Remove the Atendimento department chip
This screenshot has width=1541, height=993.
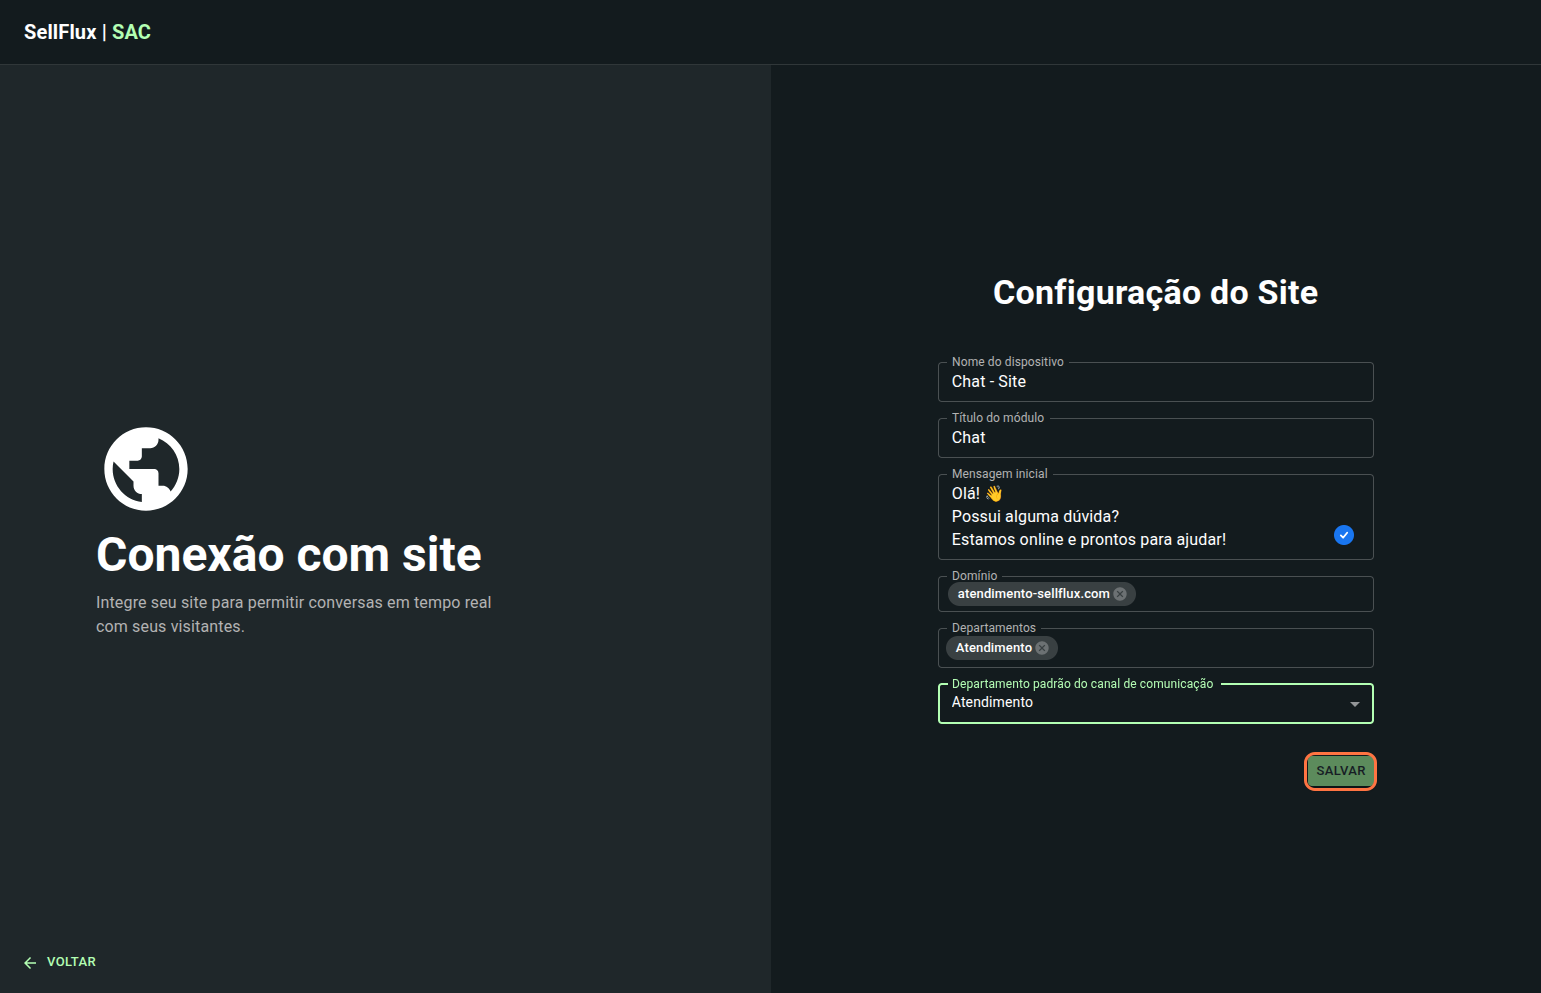1042,648
